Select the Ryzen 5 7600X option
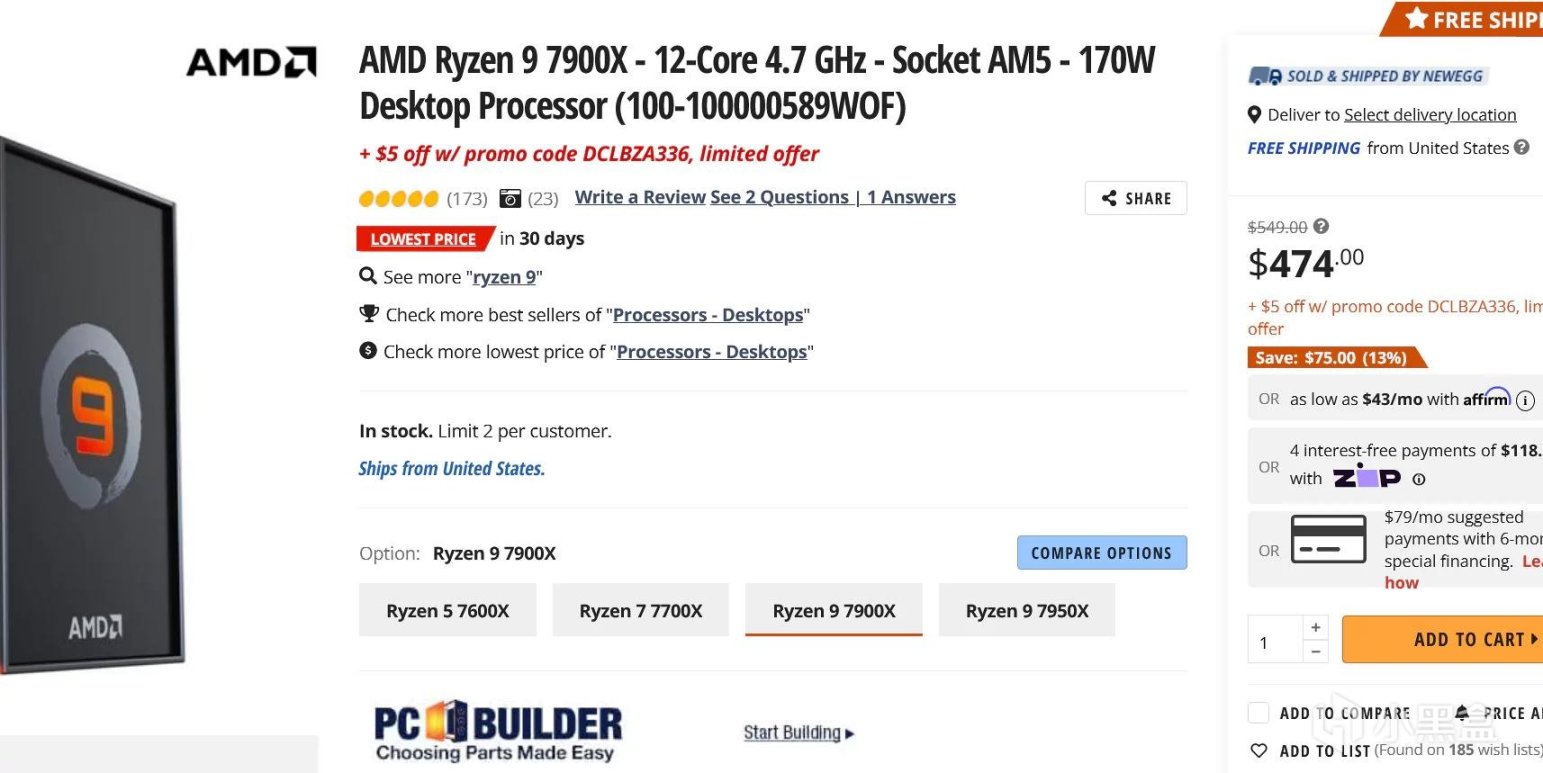This screenshot has height=773, width=1543. pos(447,611)
